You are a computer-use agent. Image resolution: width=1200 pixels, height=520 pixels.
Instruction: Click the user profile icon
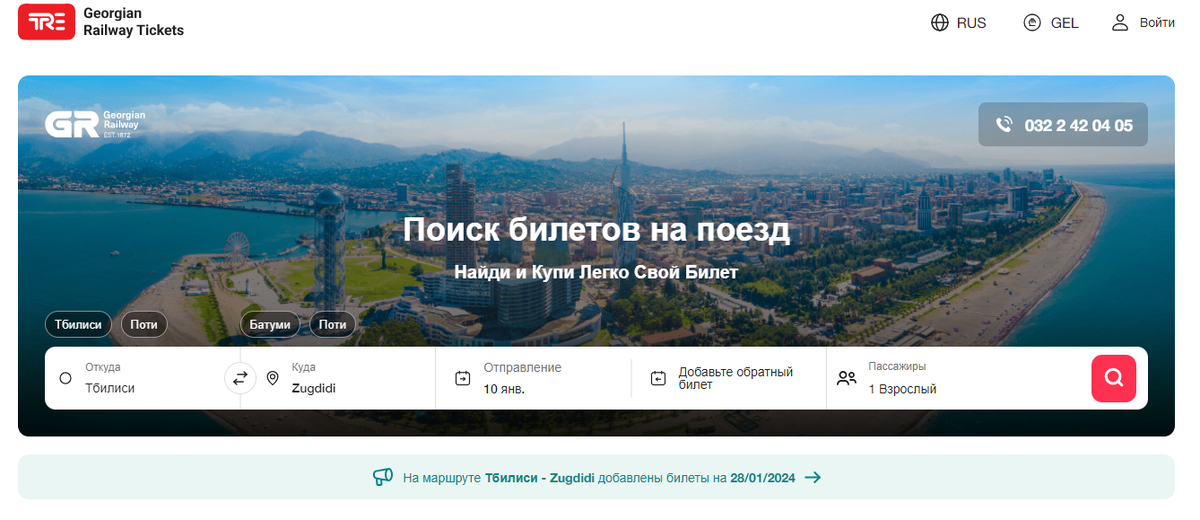coord(1120,22)
